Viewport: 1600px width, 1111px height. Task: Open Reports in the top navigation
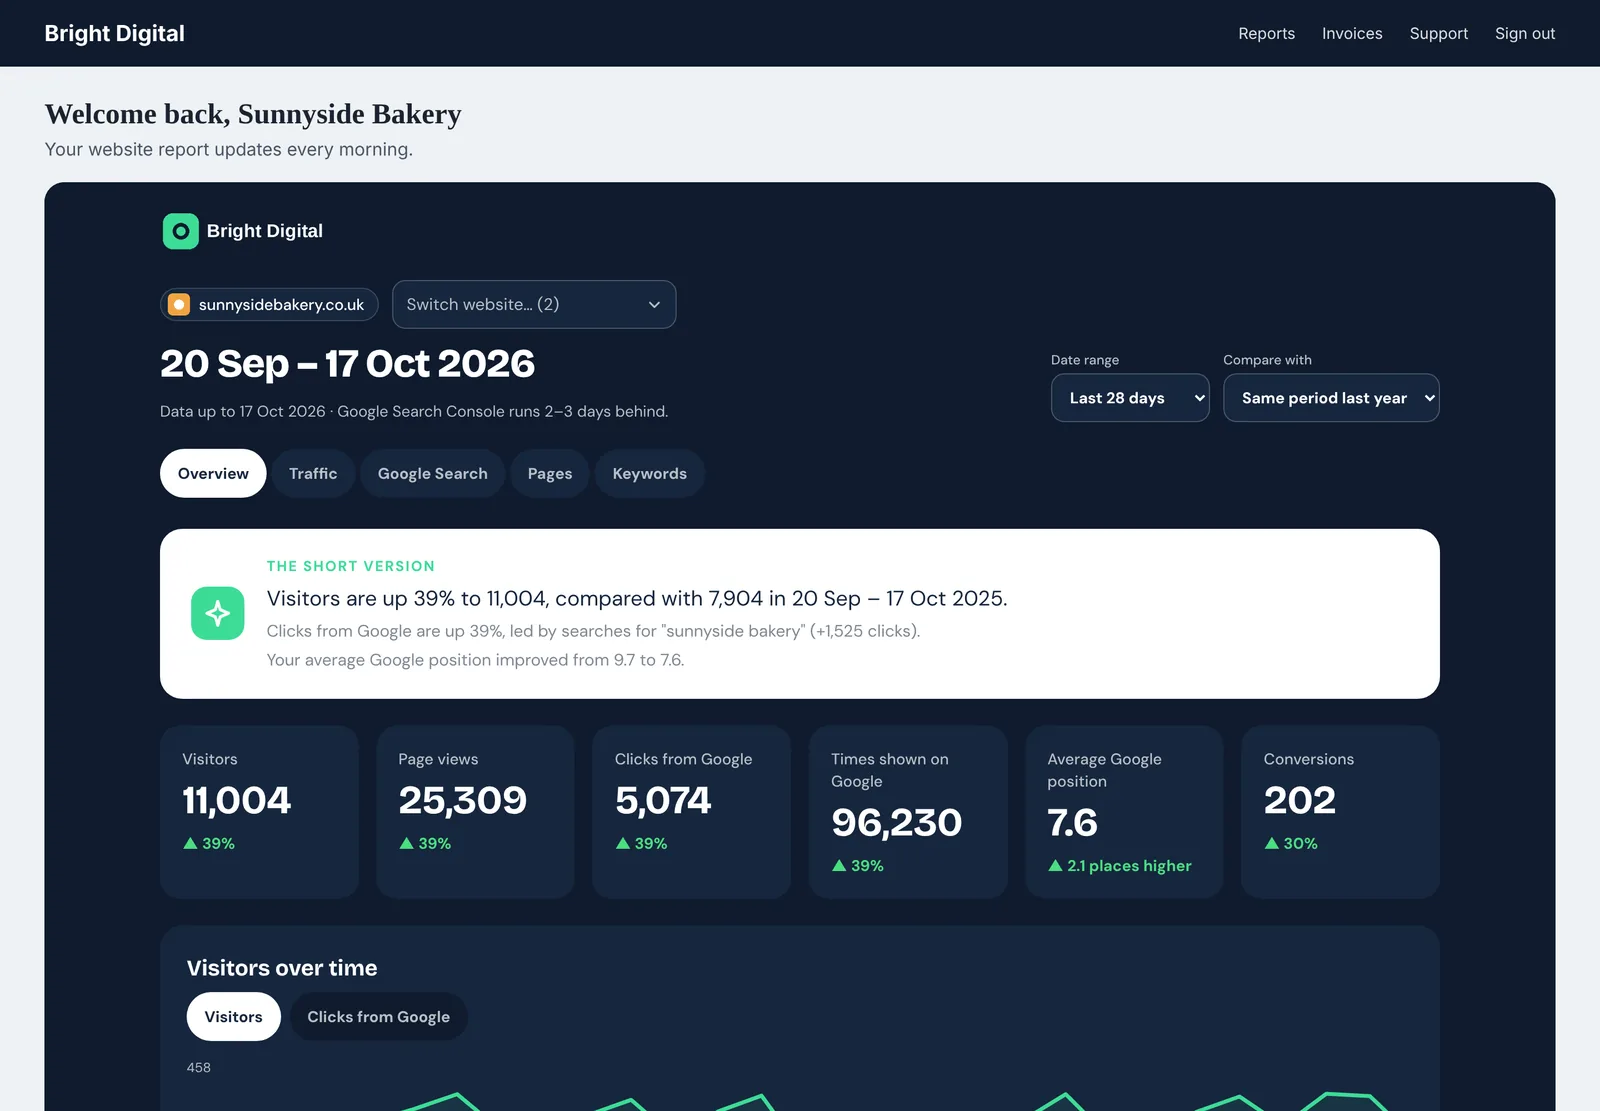[x=1266, y=34]
